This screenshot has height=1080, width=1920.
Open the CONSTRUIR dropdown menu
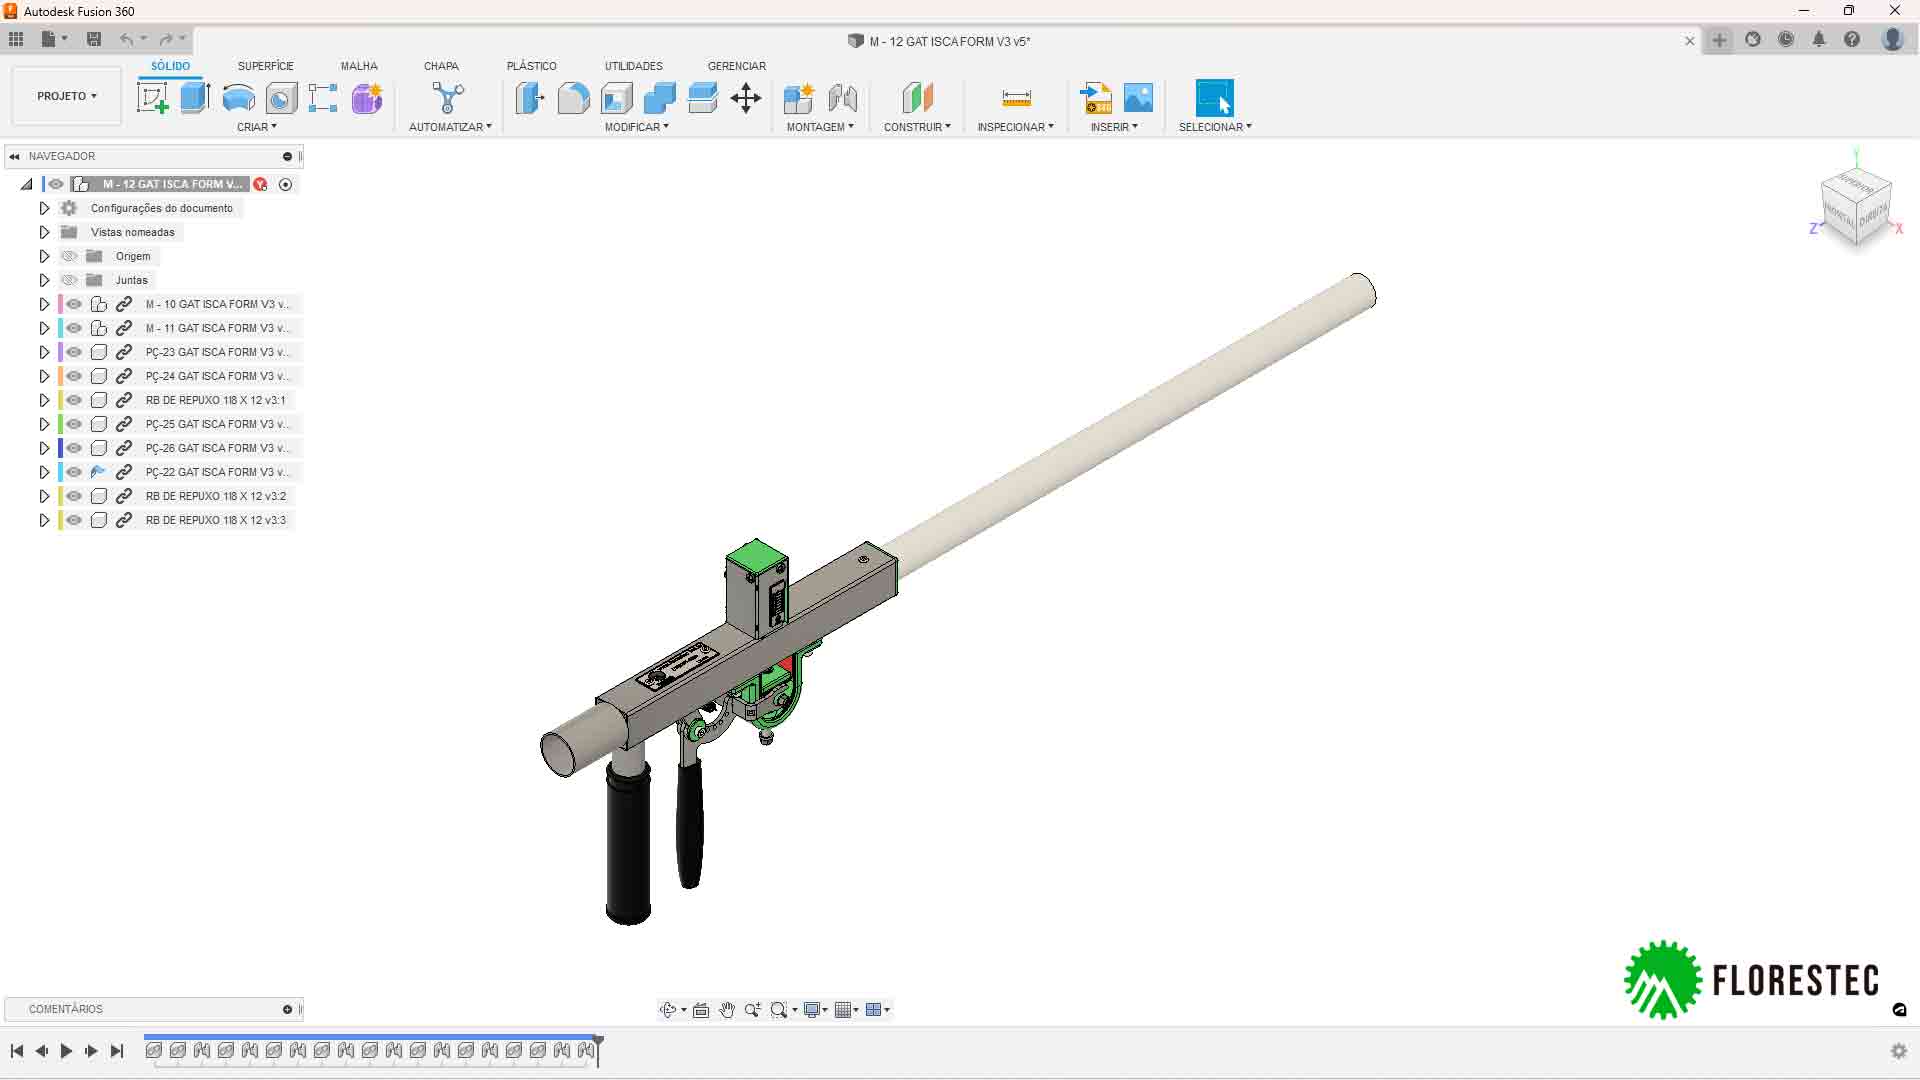pos(917,127)
